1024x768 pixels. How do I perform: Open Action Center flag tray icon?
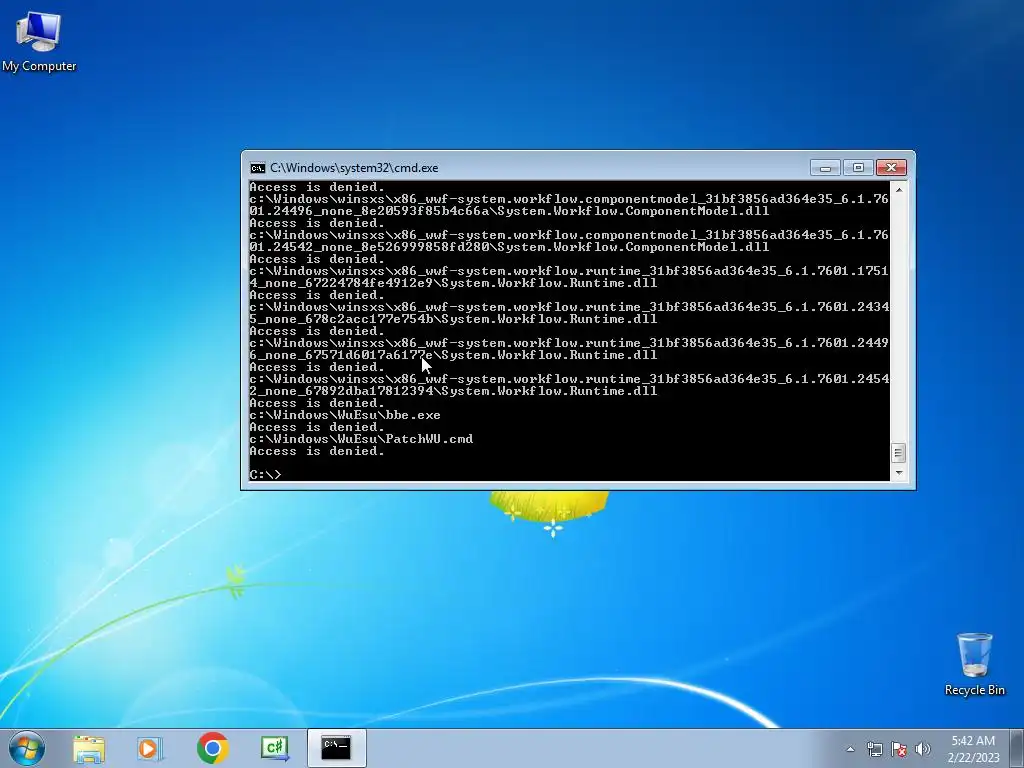point(899,749)
